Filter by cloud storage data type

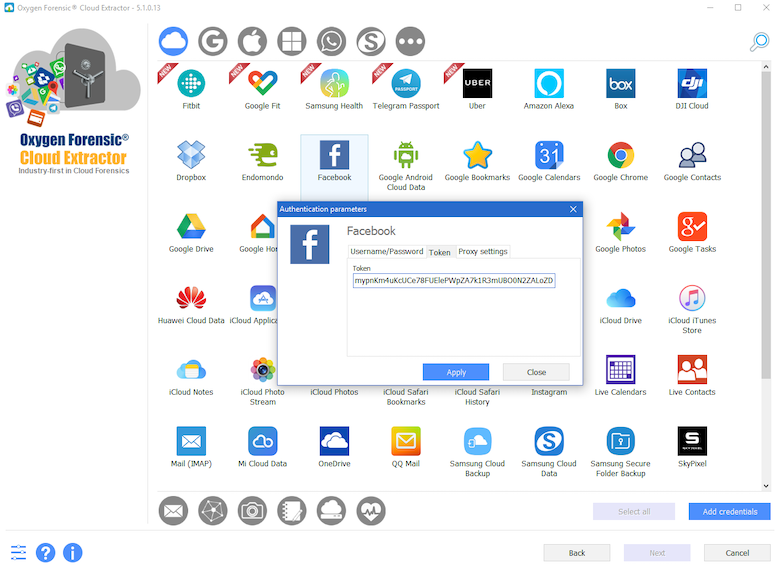(331, 511)
